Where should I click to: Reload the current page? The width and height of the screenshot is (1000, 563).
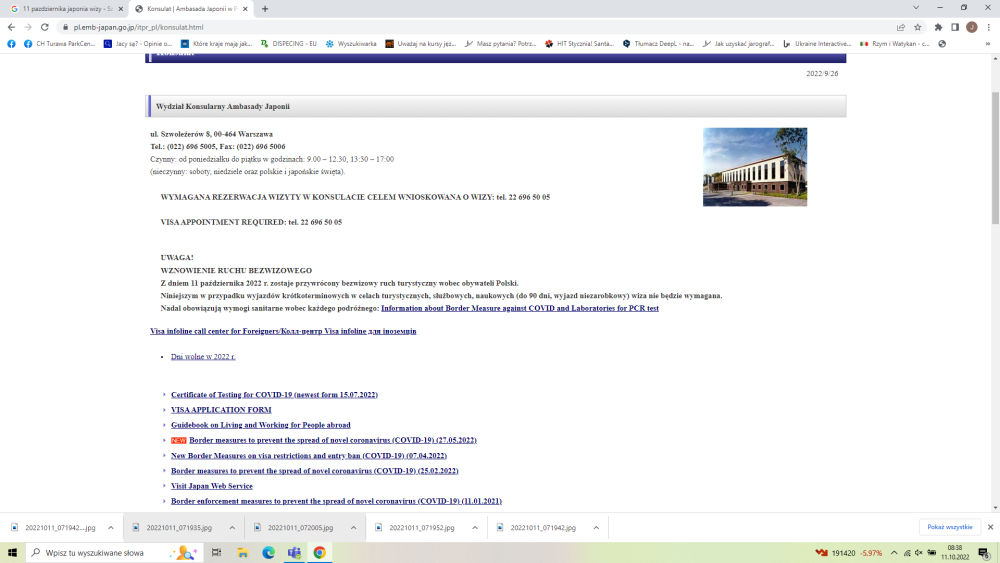click(44, 27)
